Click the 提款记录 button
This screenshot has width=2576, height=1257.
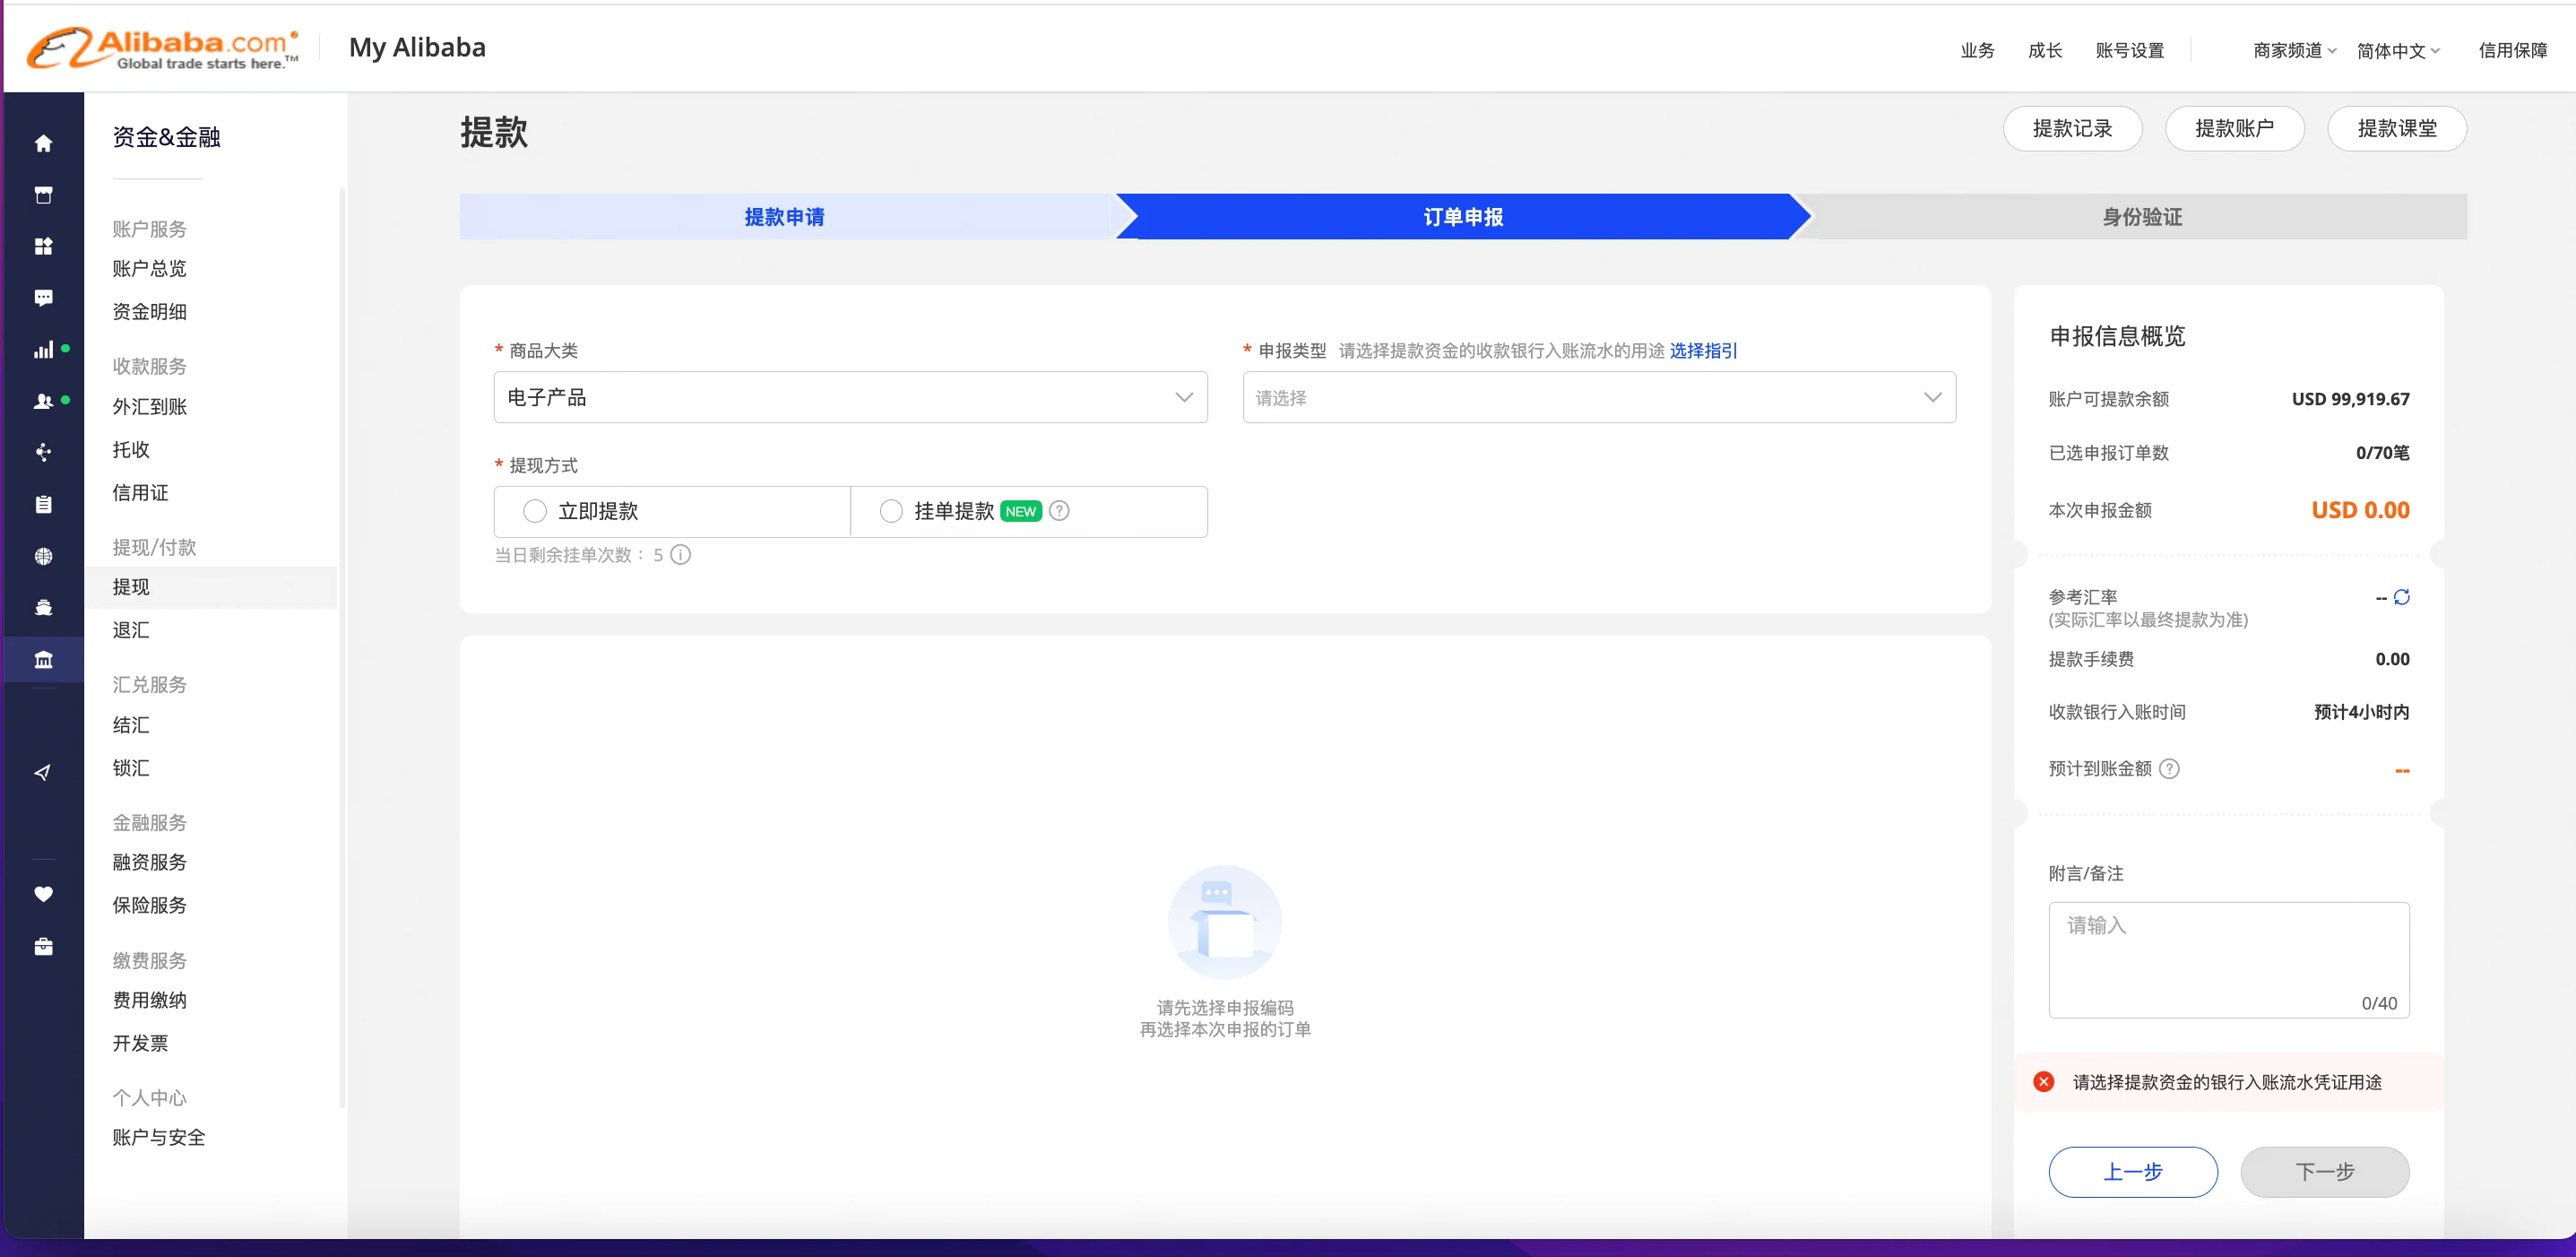pos(2071,129)
